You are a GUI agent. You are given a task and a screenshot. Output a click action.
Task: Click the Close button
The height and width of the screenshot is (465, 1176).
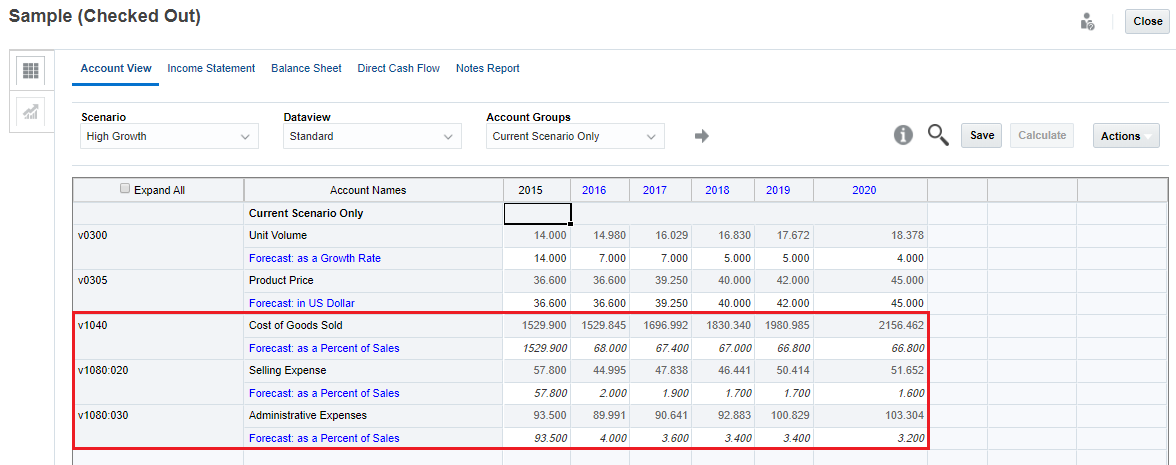(x=1147, y=21)
